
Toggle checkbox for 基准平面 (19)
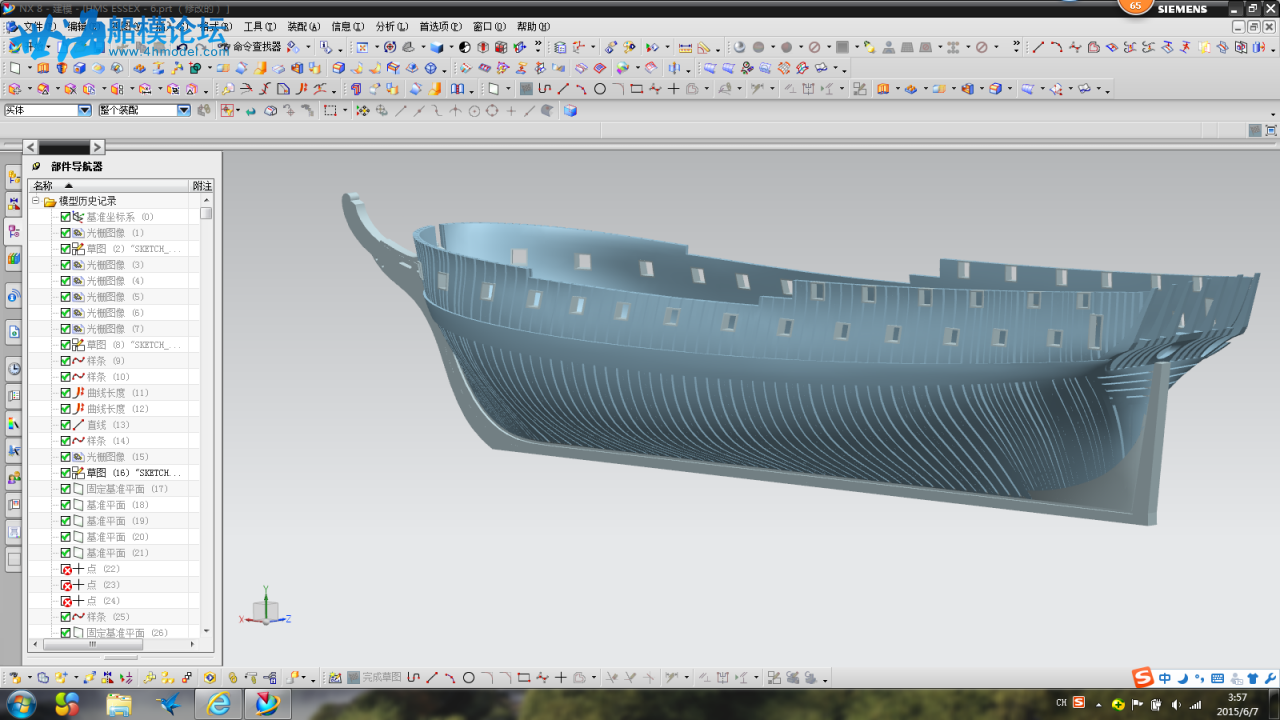[x=66, y=521]
